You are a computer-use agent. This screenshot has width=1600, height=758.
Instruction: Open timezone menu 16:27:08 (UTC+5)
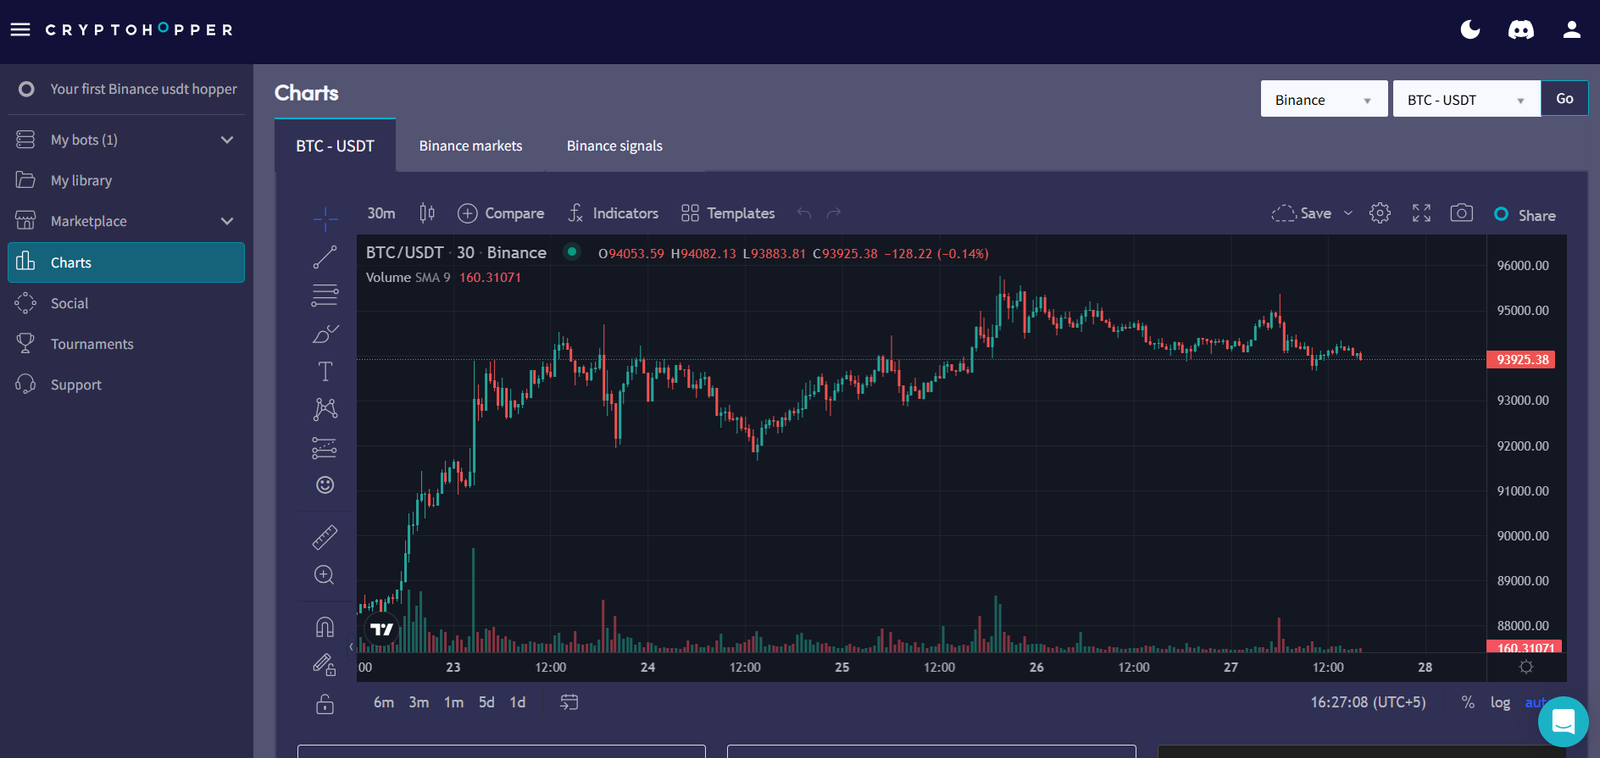[1368, 702]
